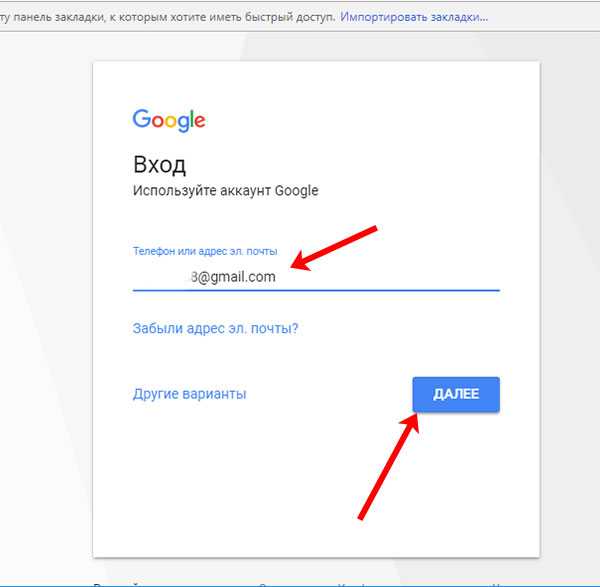This screenshot has width=600, height=587.
Task: Click the blue letter G in Google logo
Action: pos(141,119)
